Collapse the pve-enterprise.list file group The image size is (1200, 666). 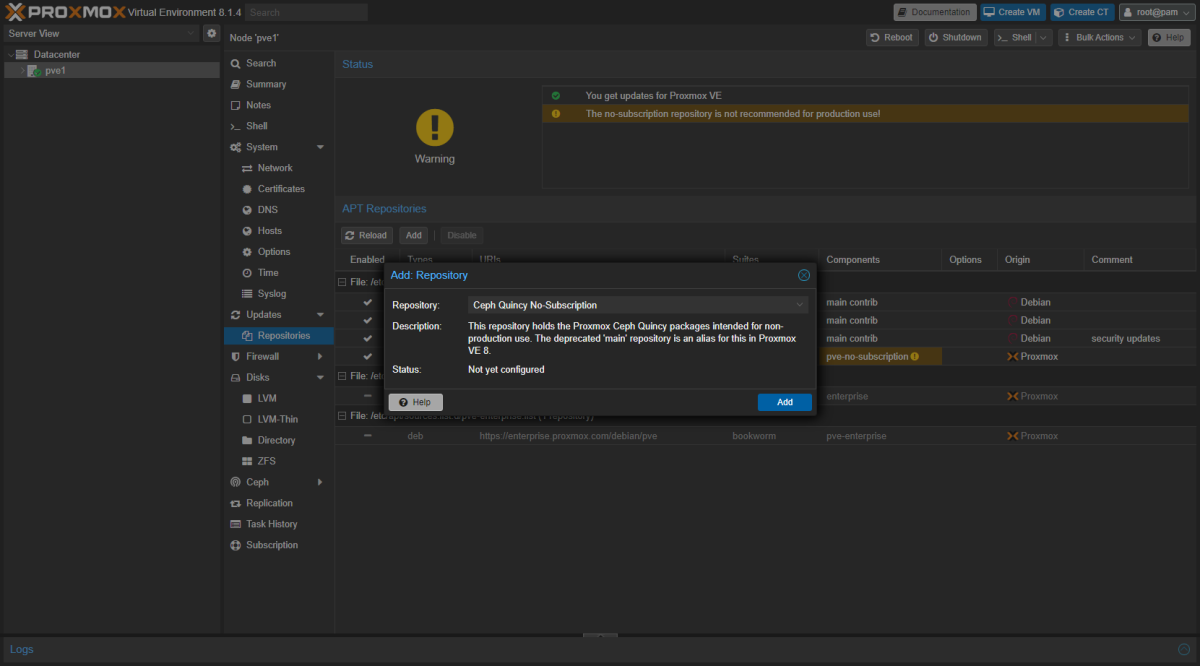tap(343, 415)
